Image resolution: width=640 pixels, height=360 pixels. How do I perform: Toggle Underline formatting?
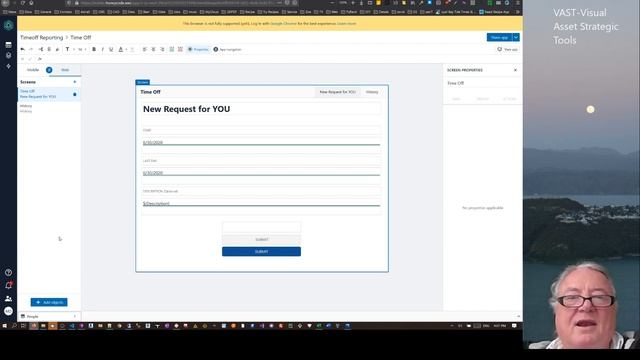tap(111, 49)
